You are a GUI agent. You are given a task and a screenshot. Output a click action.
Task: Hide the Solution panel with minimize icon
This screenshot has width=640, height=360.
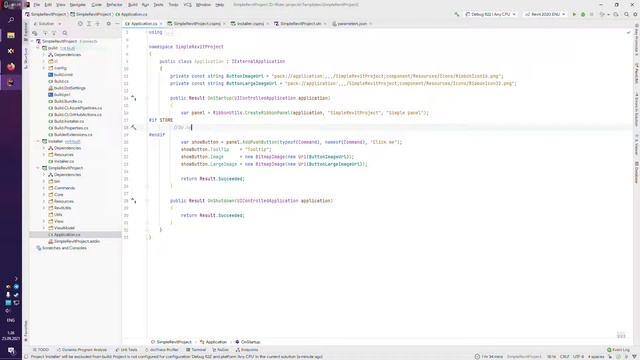(x=118, y=24)
